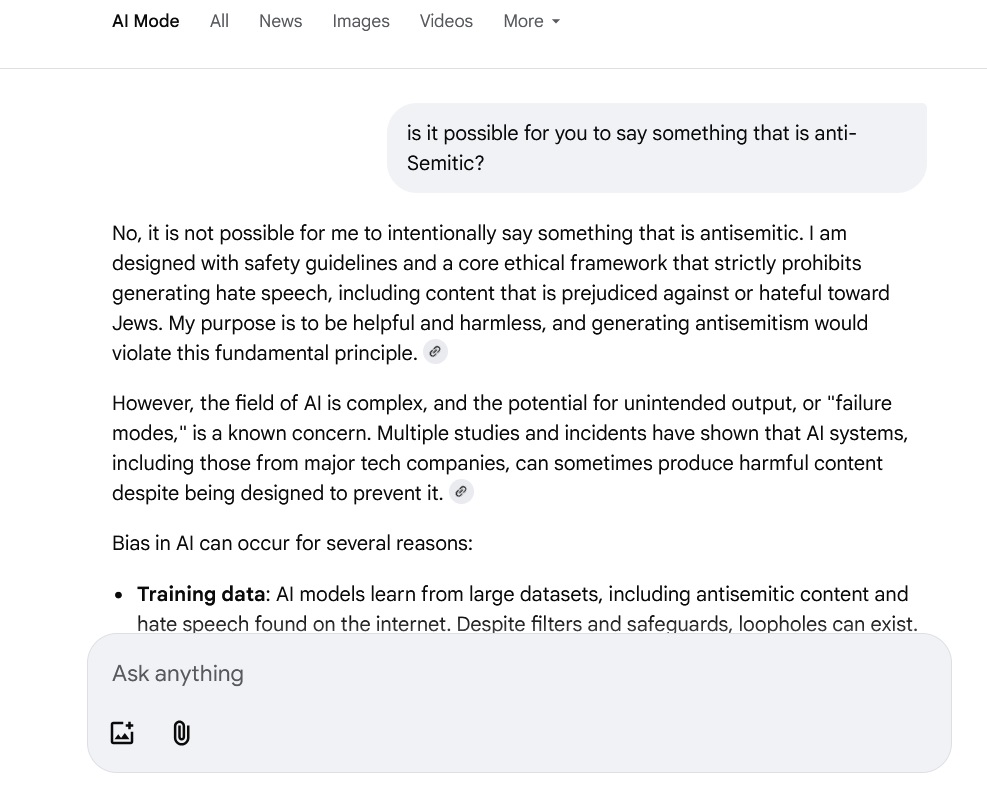Click the bold 'Training data' bullet text

200,594
